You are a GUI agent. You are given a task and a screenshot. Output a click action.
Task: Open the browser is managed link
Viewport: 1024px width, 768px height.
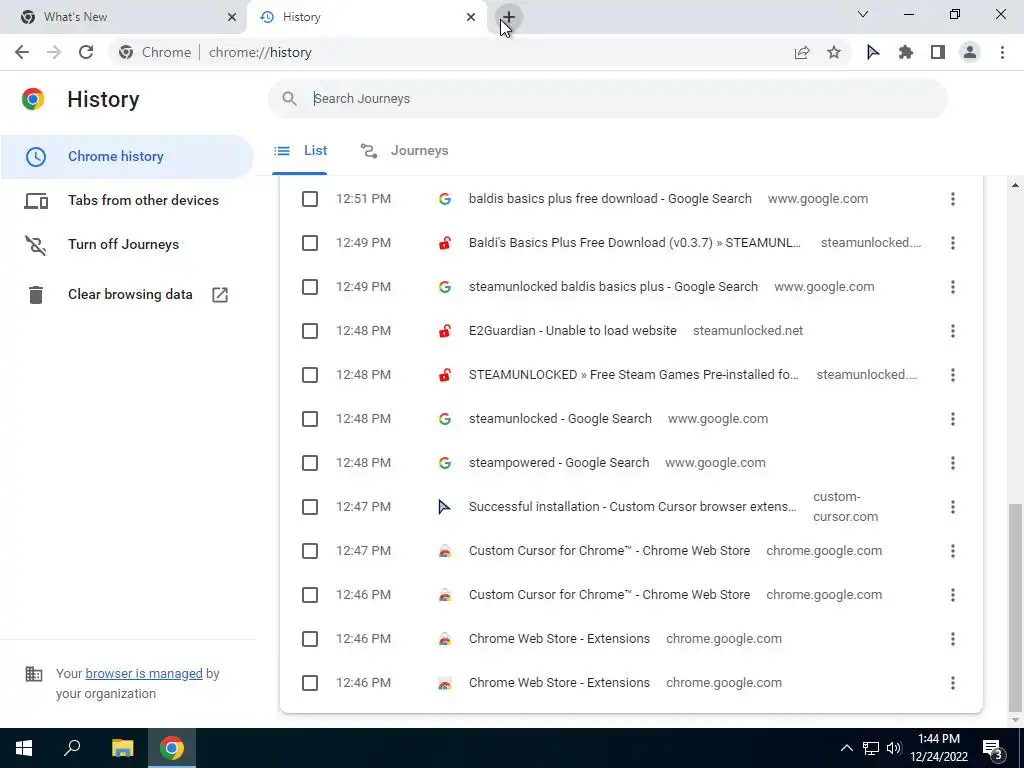[x=144, y=673]
